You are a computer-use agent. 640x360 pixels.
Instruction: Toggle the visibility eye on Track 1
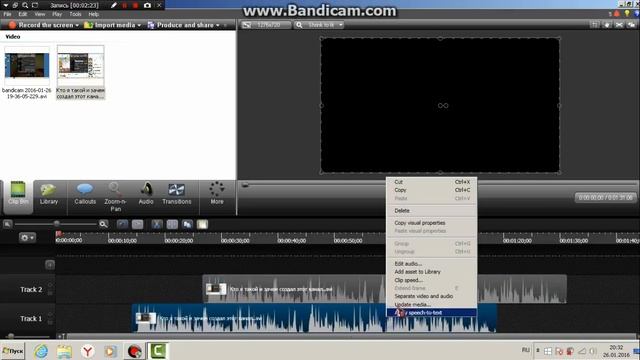(50, 314)
